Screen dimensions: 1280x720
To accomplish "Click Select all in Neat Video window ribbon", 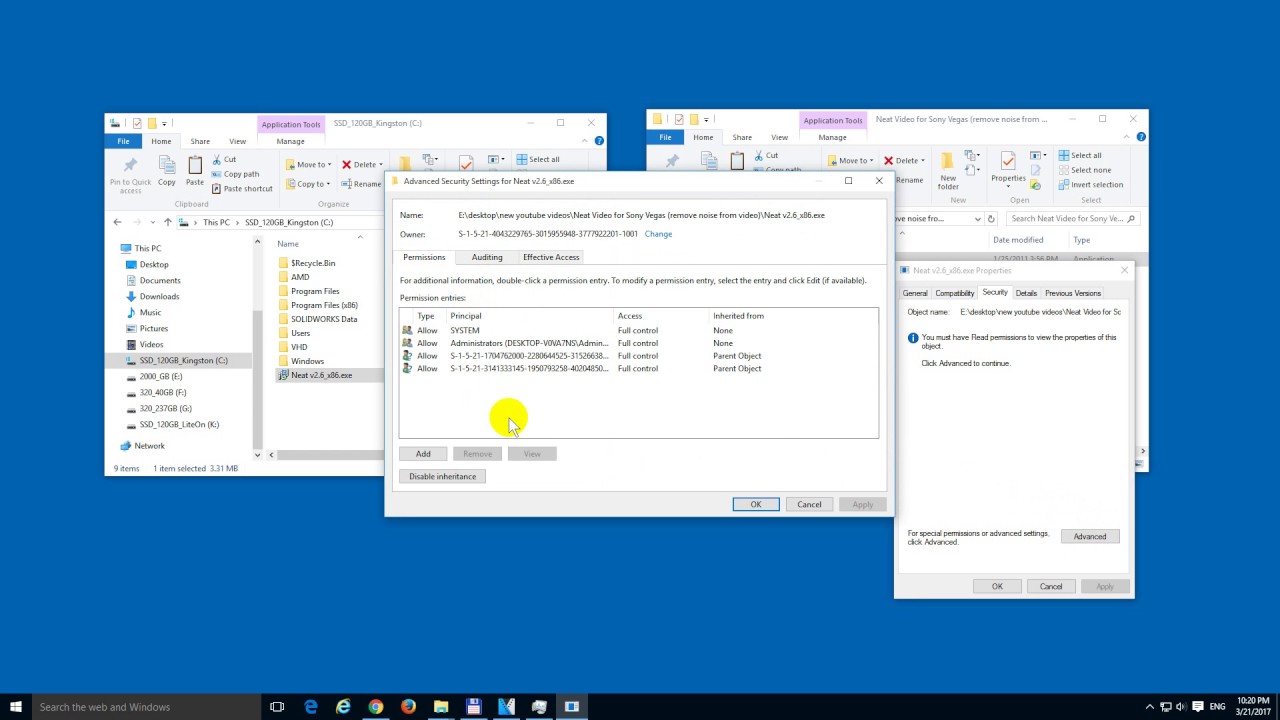I will 1080,155.
